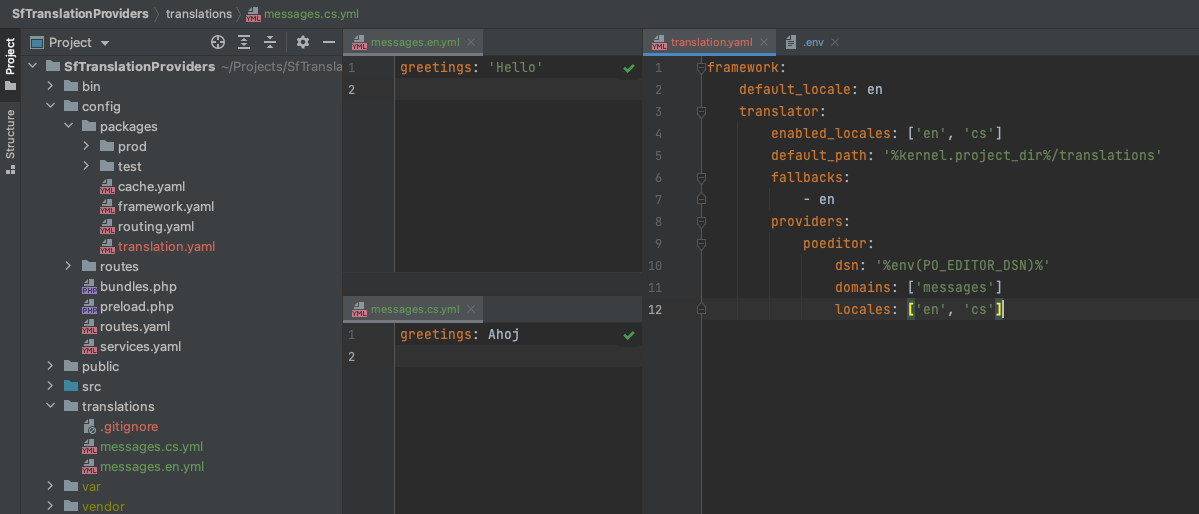Expand the vendor folder
Image resolution: width=1199 pixels, height=514 pixels.
pos(50,506)
